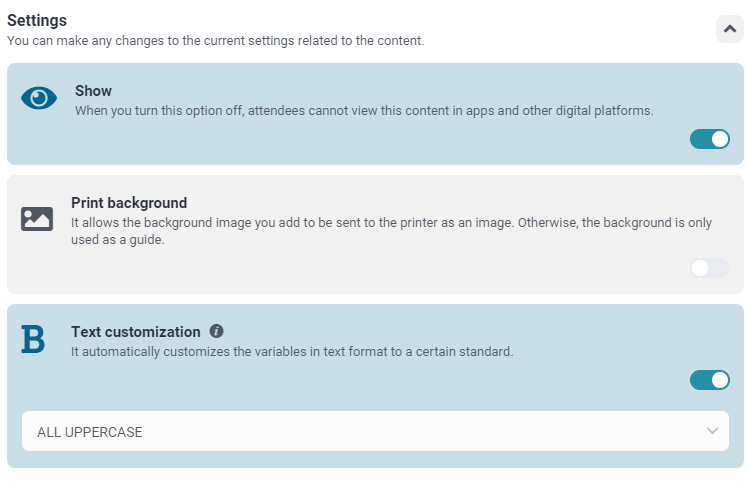Viewport: 746px width, 483px height.
Task: Click the Settings section heading
Action: (37, 20)
